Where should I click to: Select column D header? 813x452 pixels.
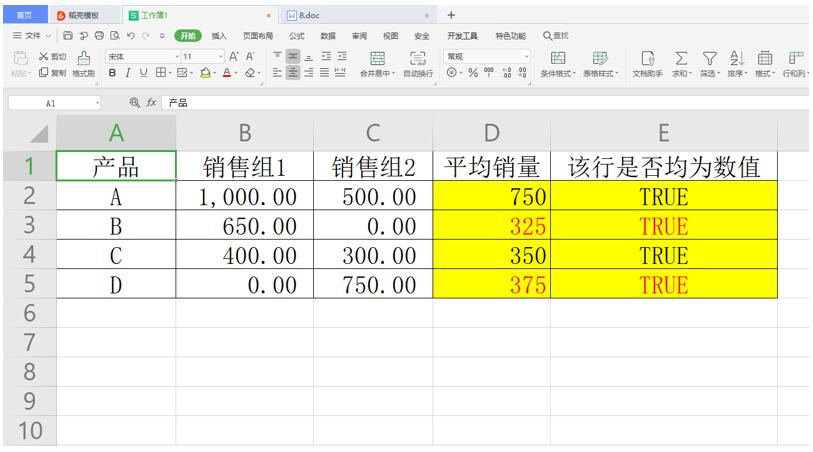click(x=492, y=133)
